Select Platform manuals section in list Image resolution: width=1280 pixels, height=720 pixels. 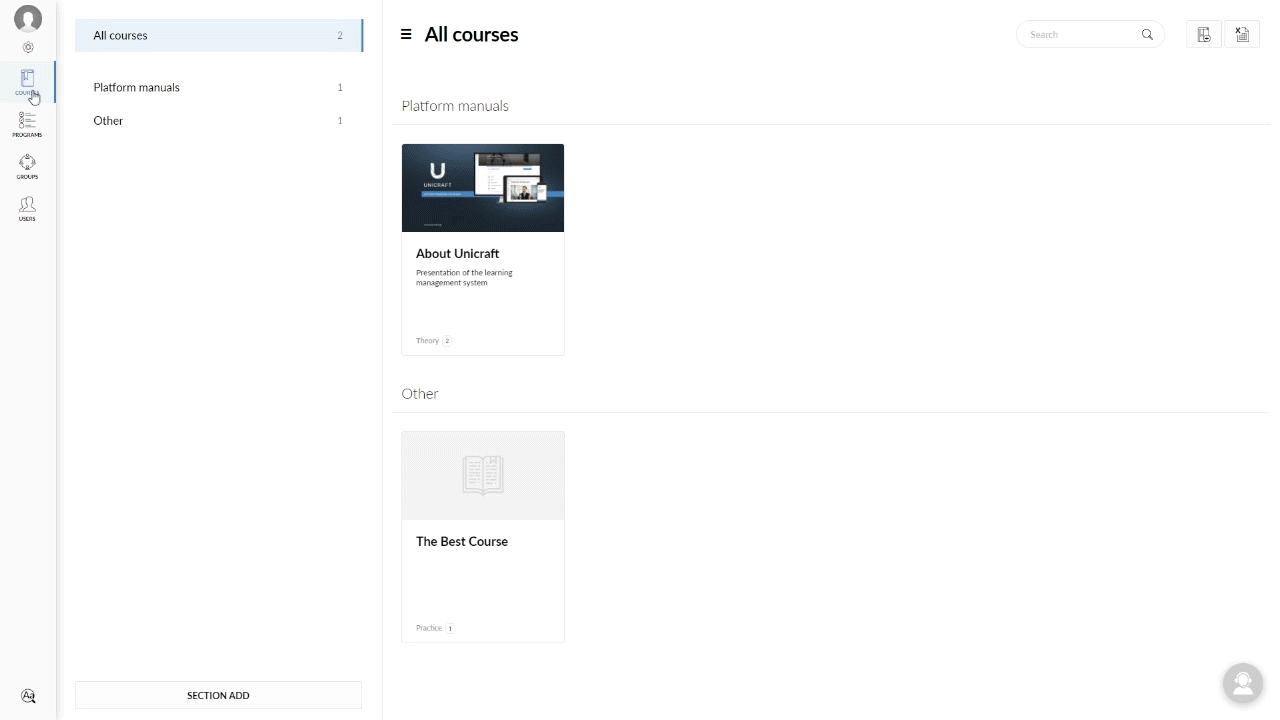(219, 87)
